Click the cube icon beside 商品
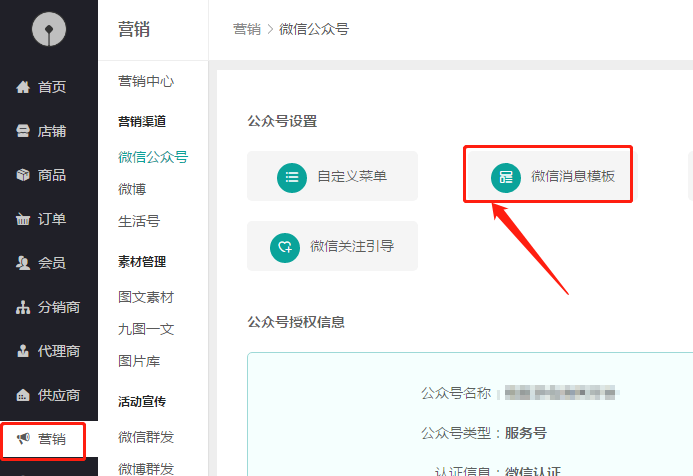Screen dimensions: 693x476 pos(23,175)
